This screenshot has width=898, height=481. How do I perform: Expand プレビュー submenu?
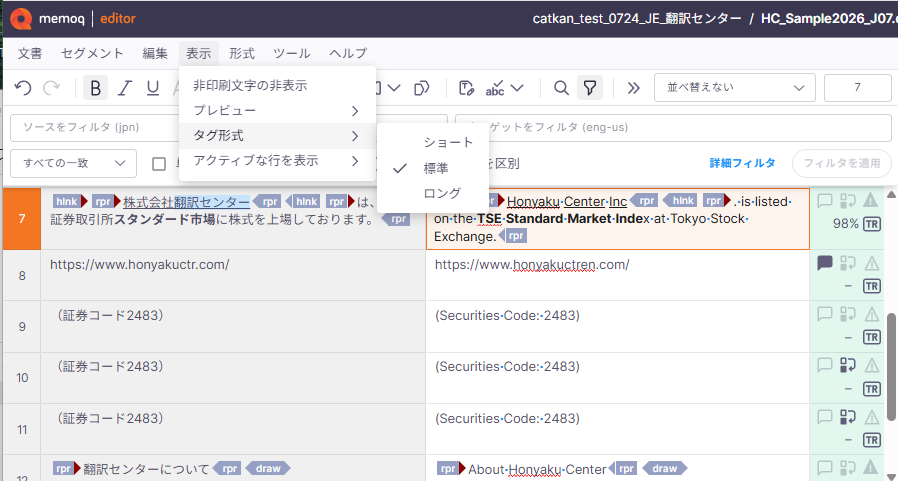pos(277,111)
